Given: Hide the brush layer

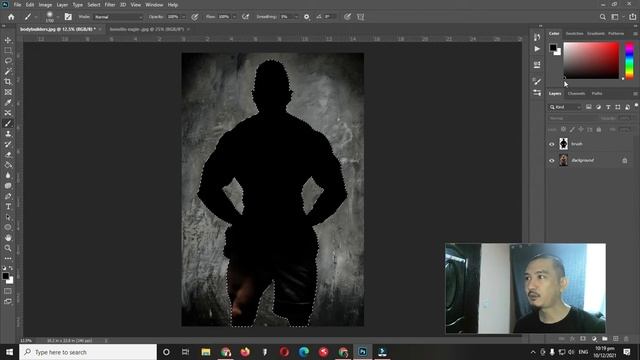Looking at the screenshot, I should coord(552,144).
